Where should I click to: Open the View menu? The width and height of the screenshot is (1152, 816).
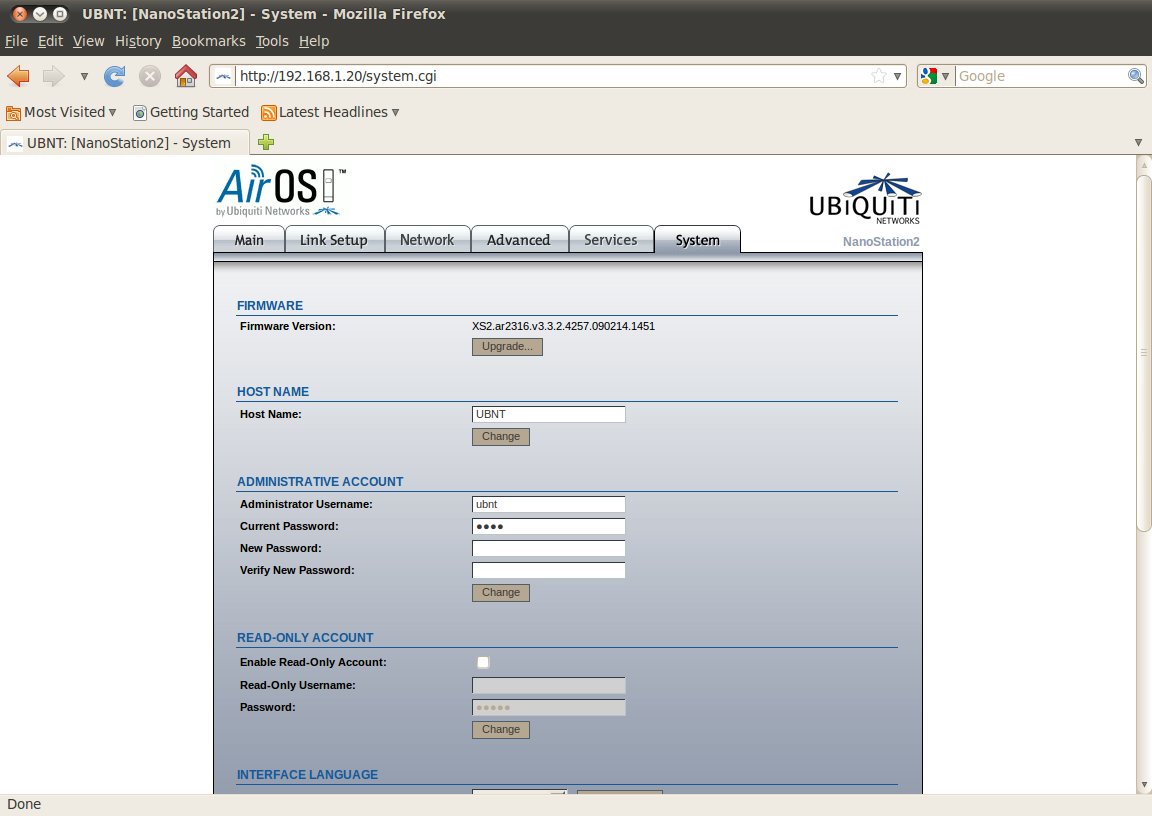point(88,41)
